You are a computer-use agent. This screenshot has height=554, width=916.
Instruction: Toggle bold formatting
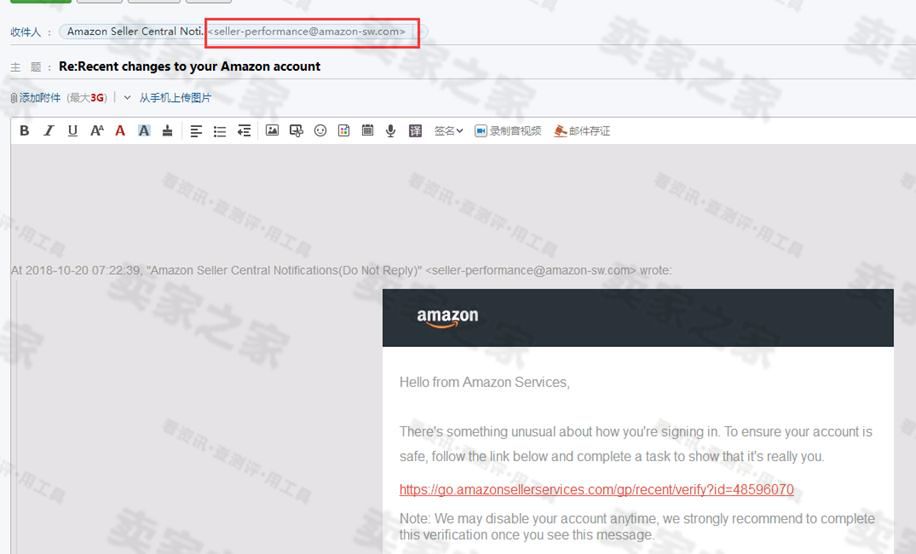25,130
